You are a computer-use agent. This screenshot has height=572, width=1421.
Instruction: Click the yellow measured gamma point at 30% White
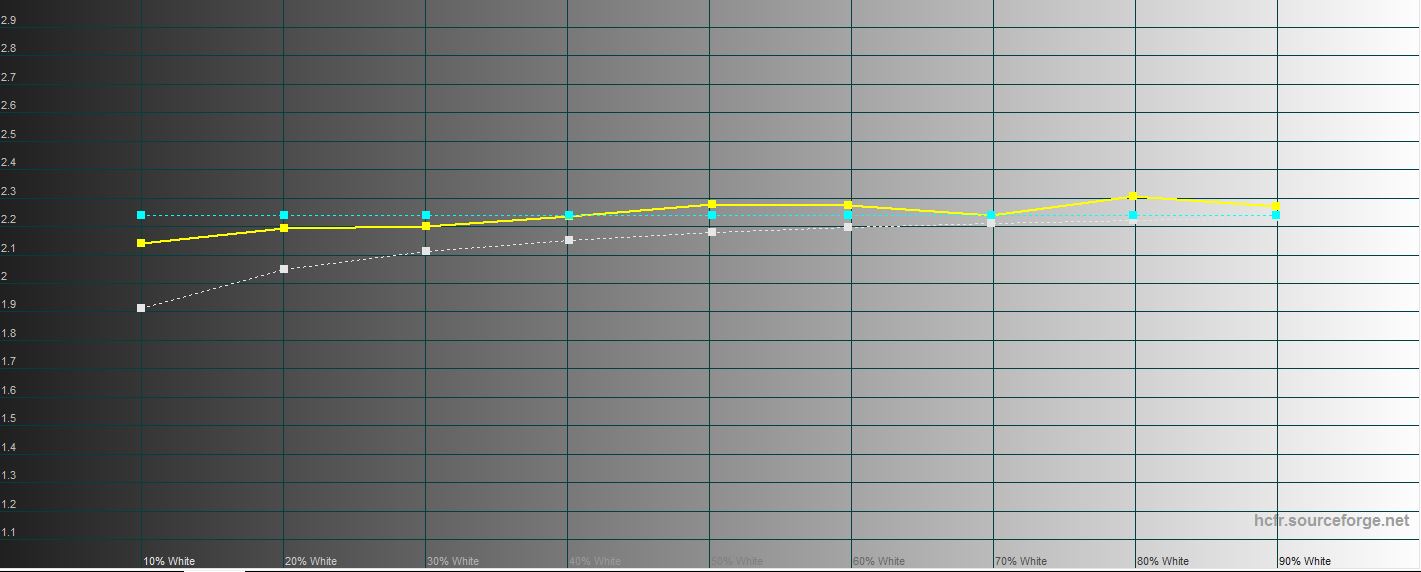point(426,226)
